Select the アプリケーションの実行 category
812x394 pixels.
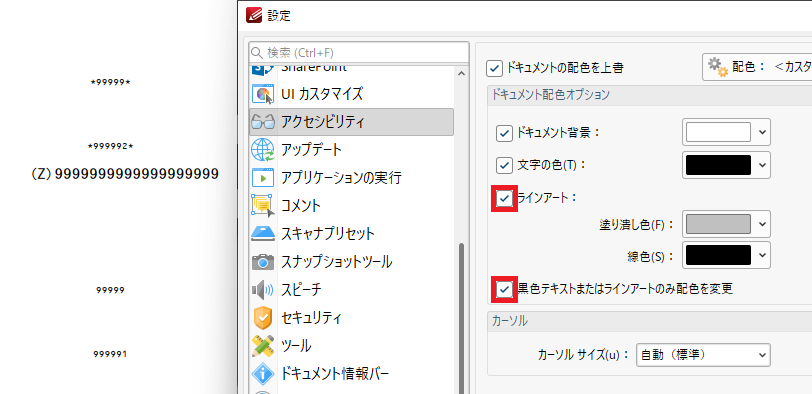[x=352, y=178]
